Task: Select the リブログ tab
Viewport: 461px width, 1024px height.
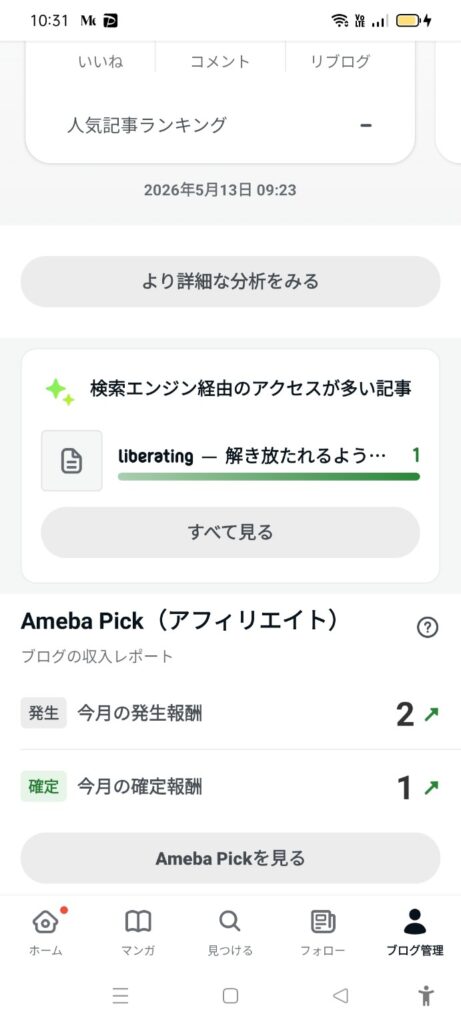Action: click(x=340, y=61)
